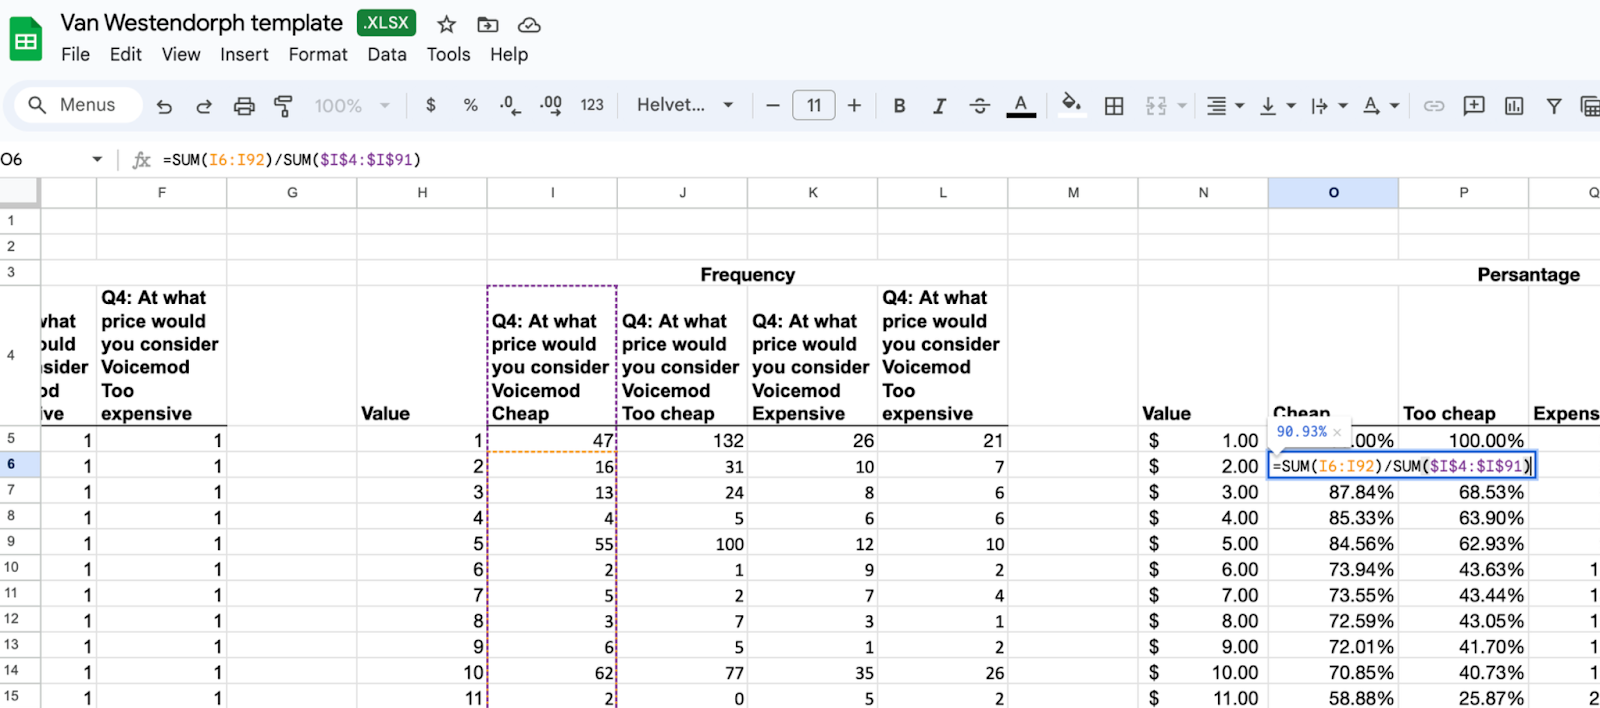The width and height of the screenshot is (1600, 708).
Task: Format as percent
Action: point(470,105)
